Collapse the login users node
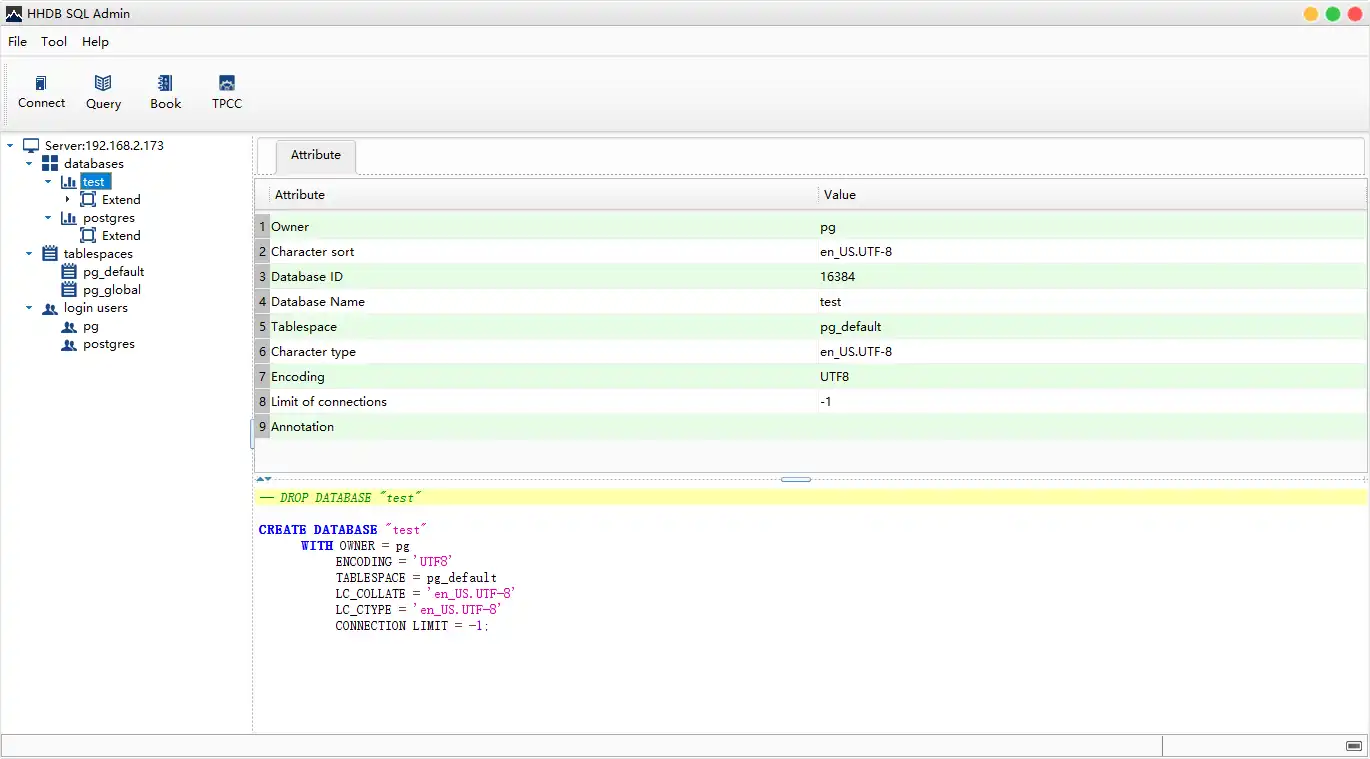 click(30, 308)
